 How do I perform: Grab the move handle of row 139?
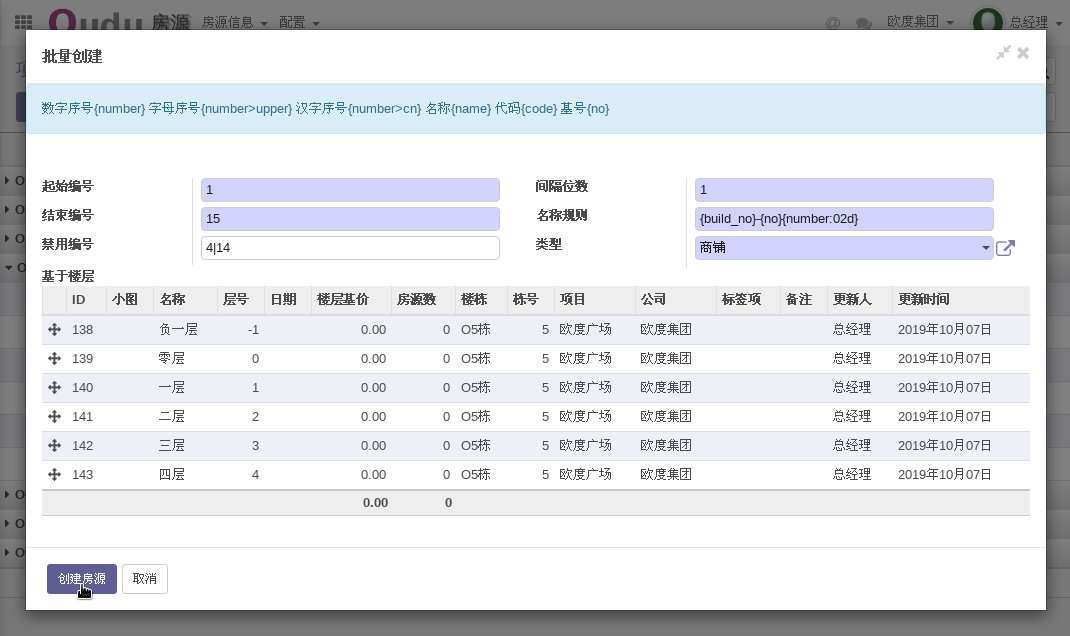point(55,358)
